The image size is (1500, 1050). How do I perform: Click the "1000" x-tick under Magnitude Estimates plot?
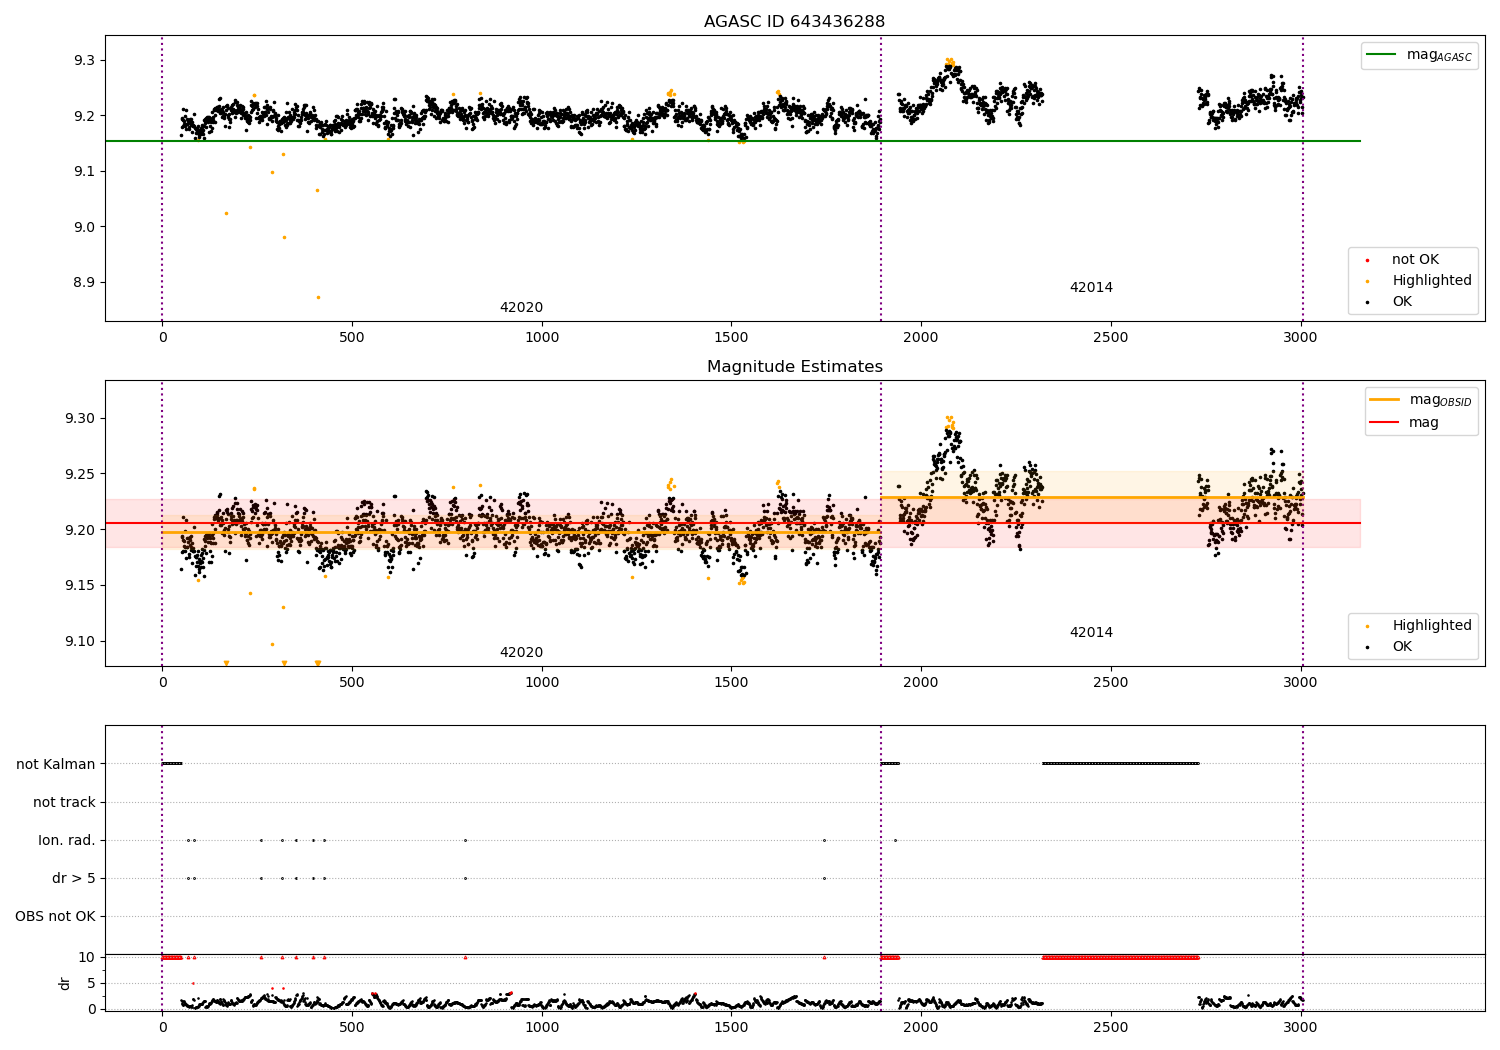[542, 683]
